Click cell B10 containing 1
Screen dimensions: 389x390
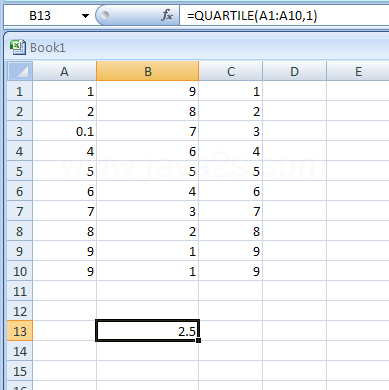(x=148, y=271)
